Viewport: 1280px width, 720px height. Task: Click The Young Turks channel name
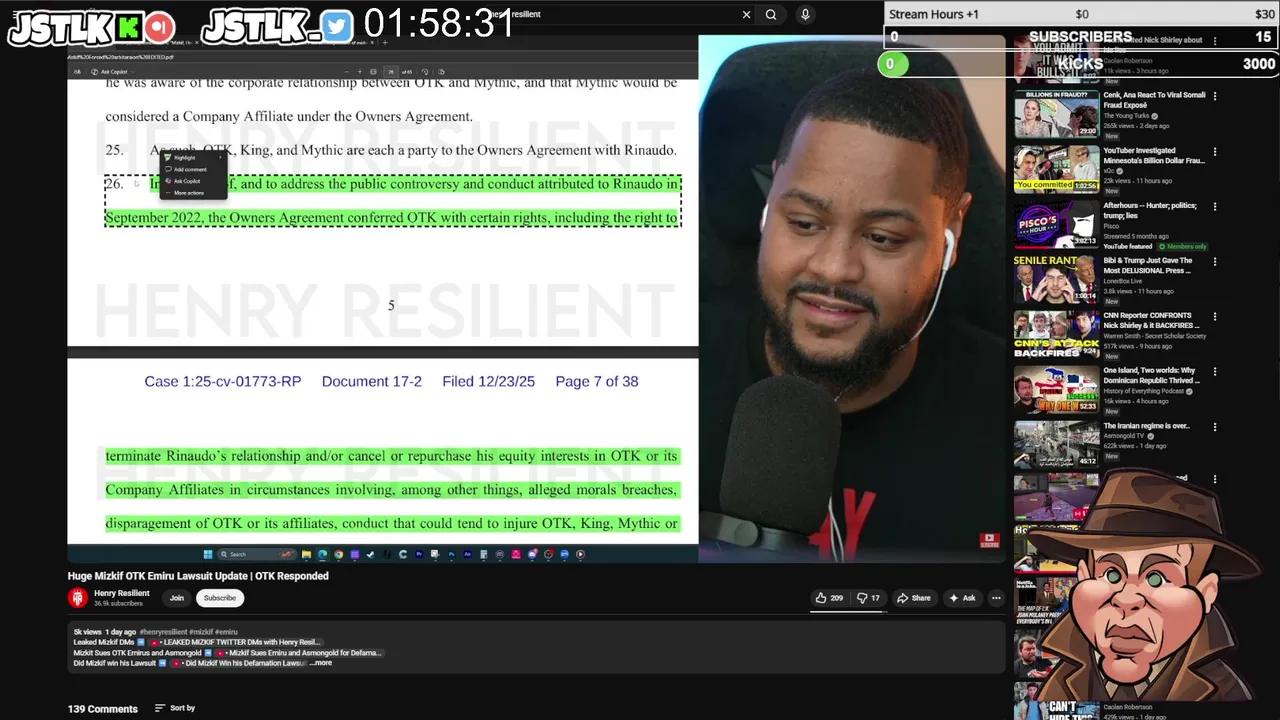(1127, 116)
